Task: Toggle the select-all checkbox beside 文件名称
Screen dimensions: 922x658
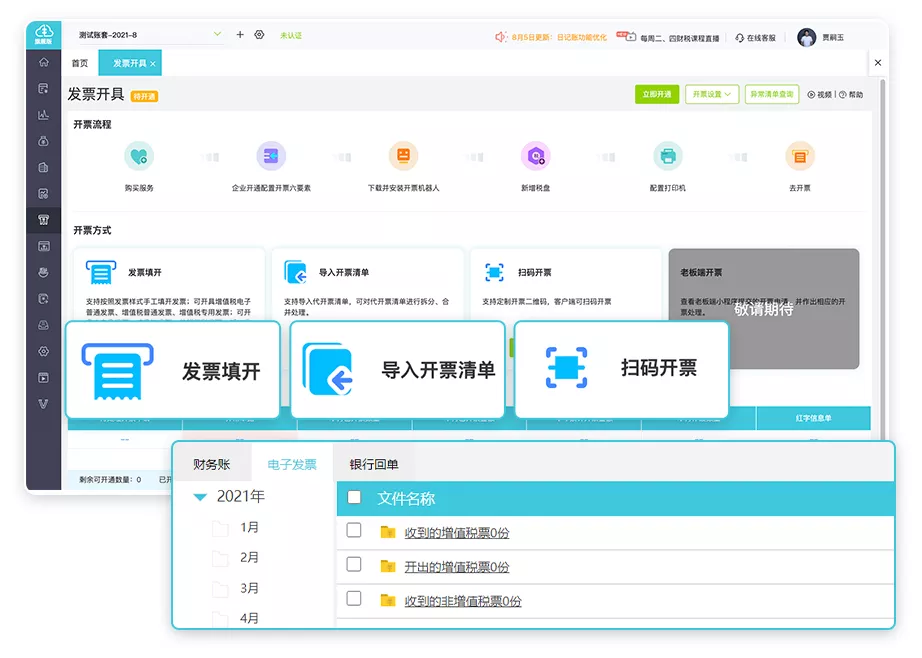Action: [354, 497]
